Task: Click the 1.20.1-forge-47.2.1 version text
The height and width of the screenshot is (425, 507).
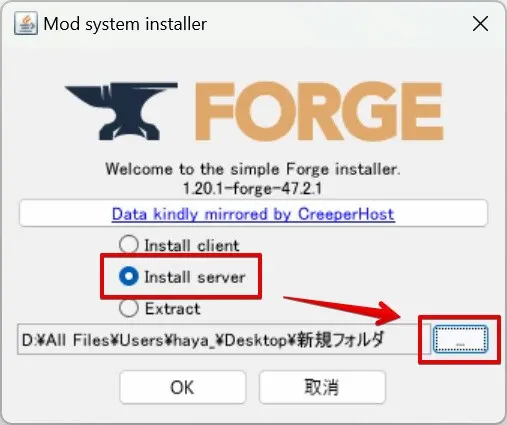Action: pyautogui.click(x=253, y=188)
